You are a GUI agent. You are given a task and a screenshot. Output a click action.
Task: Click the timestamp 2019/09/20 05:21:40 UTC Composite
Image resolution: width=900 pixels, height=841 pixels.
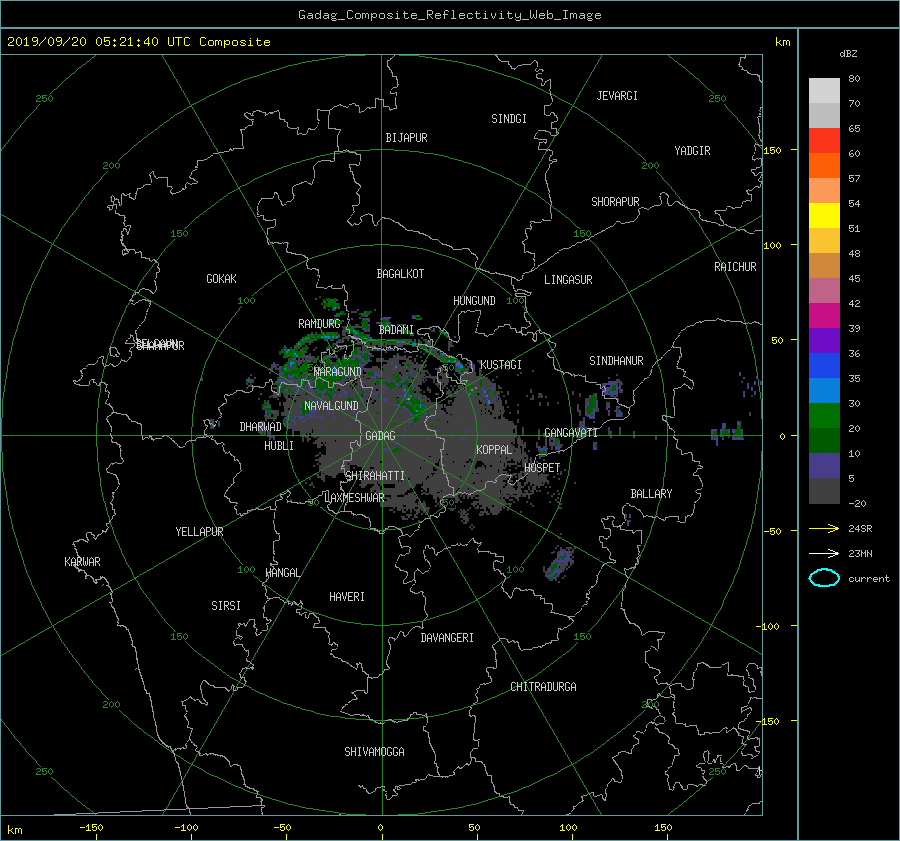(x=138, y=42)
